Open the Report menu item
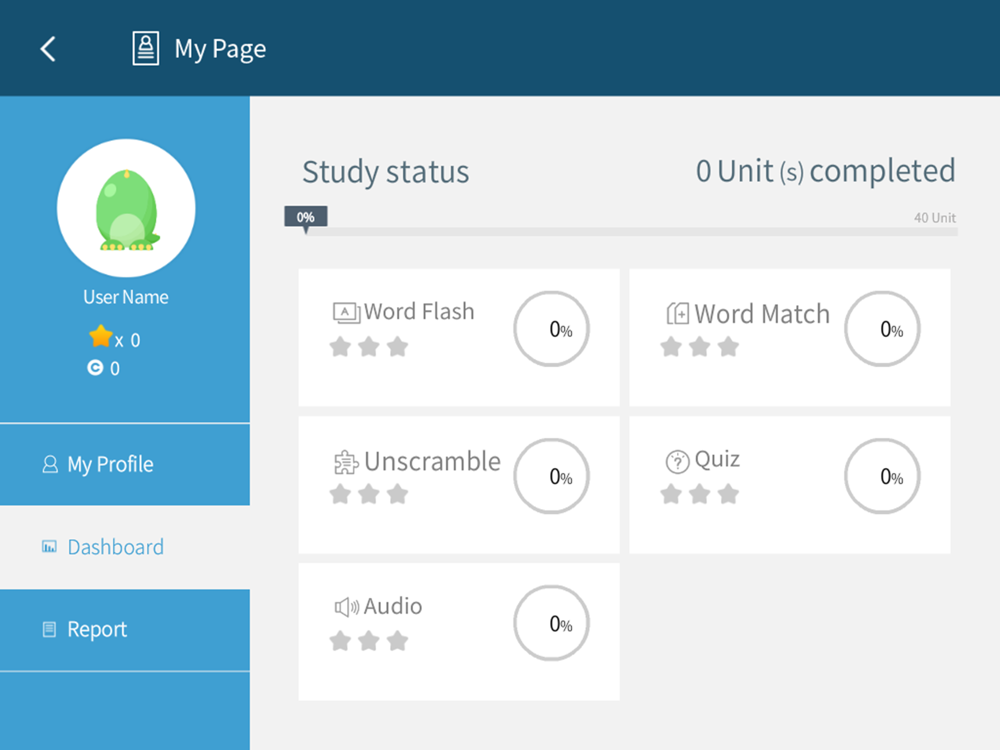The height and width of the screenshot is (750, 1000). tap(125, 629)
